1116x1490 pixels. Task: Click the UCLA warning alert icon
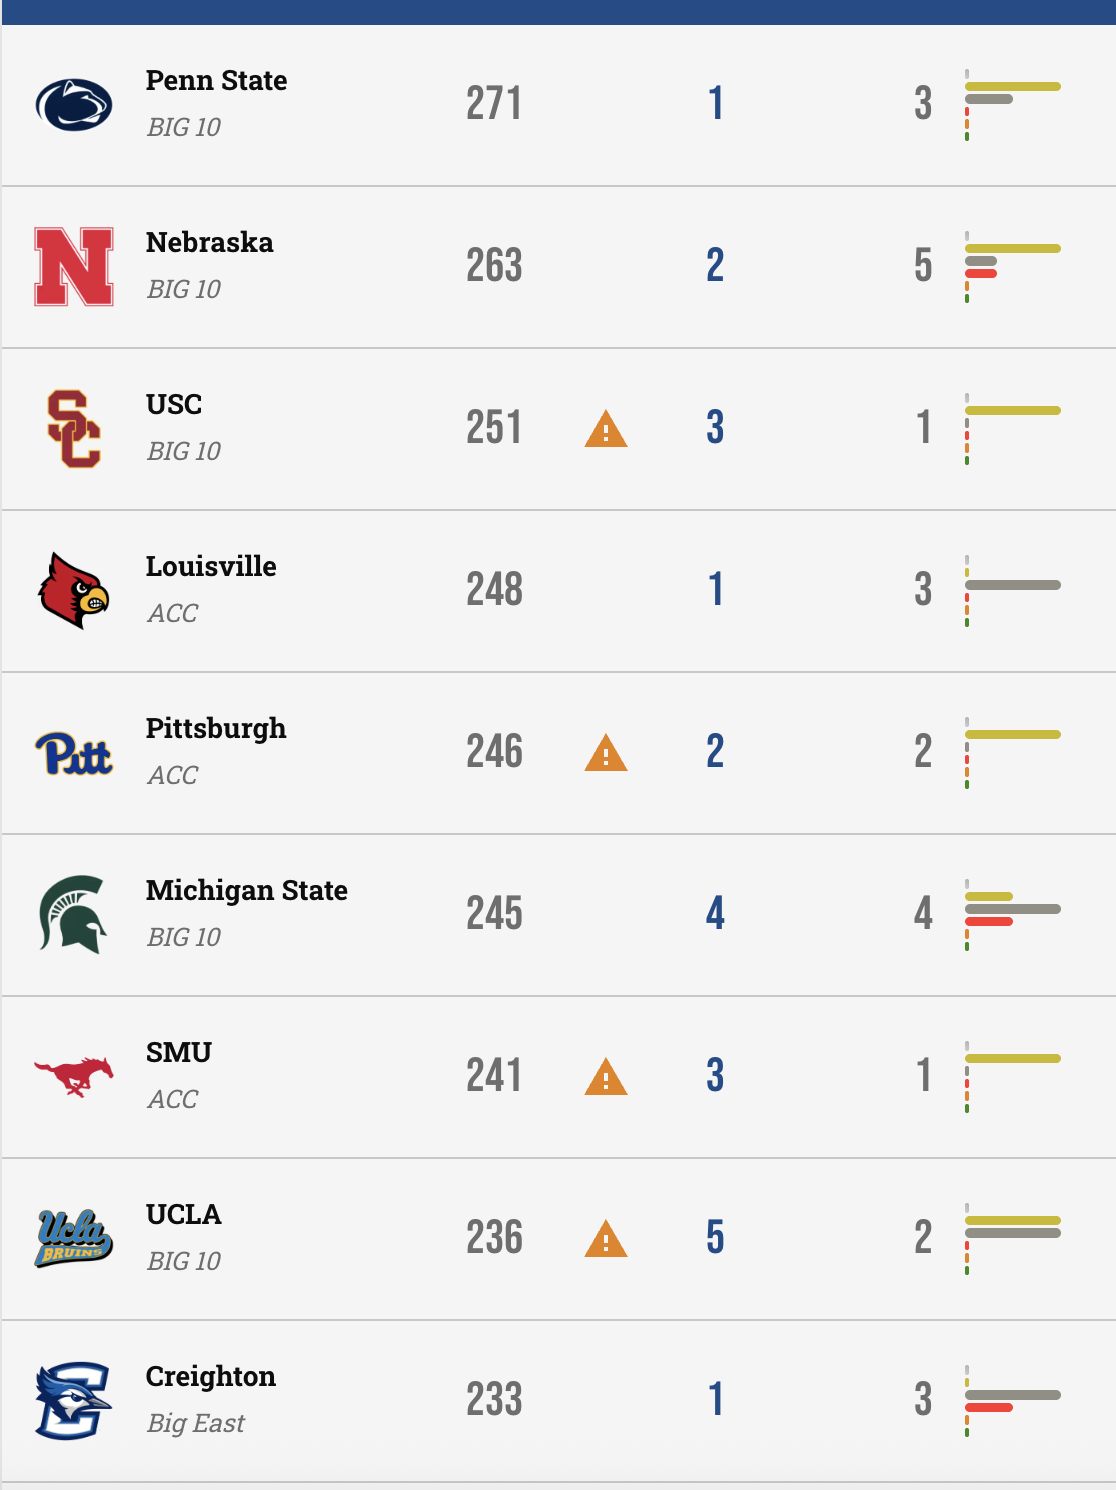(x=604, y=1237)
